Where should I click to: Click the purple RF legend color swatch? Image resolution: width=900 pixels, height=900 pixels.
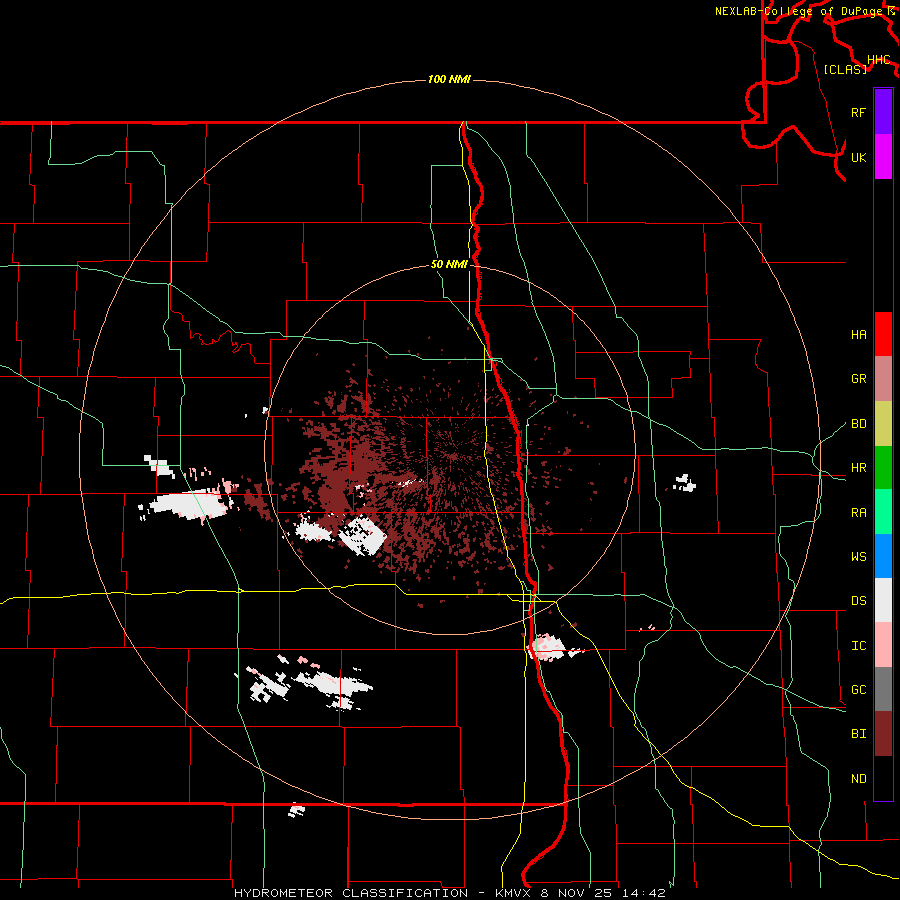click(x=883, y=112)
